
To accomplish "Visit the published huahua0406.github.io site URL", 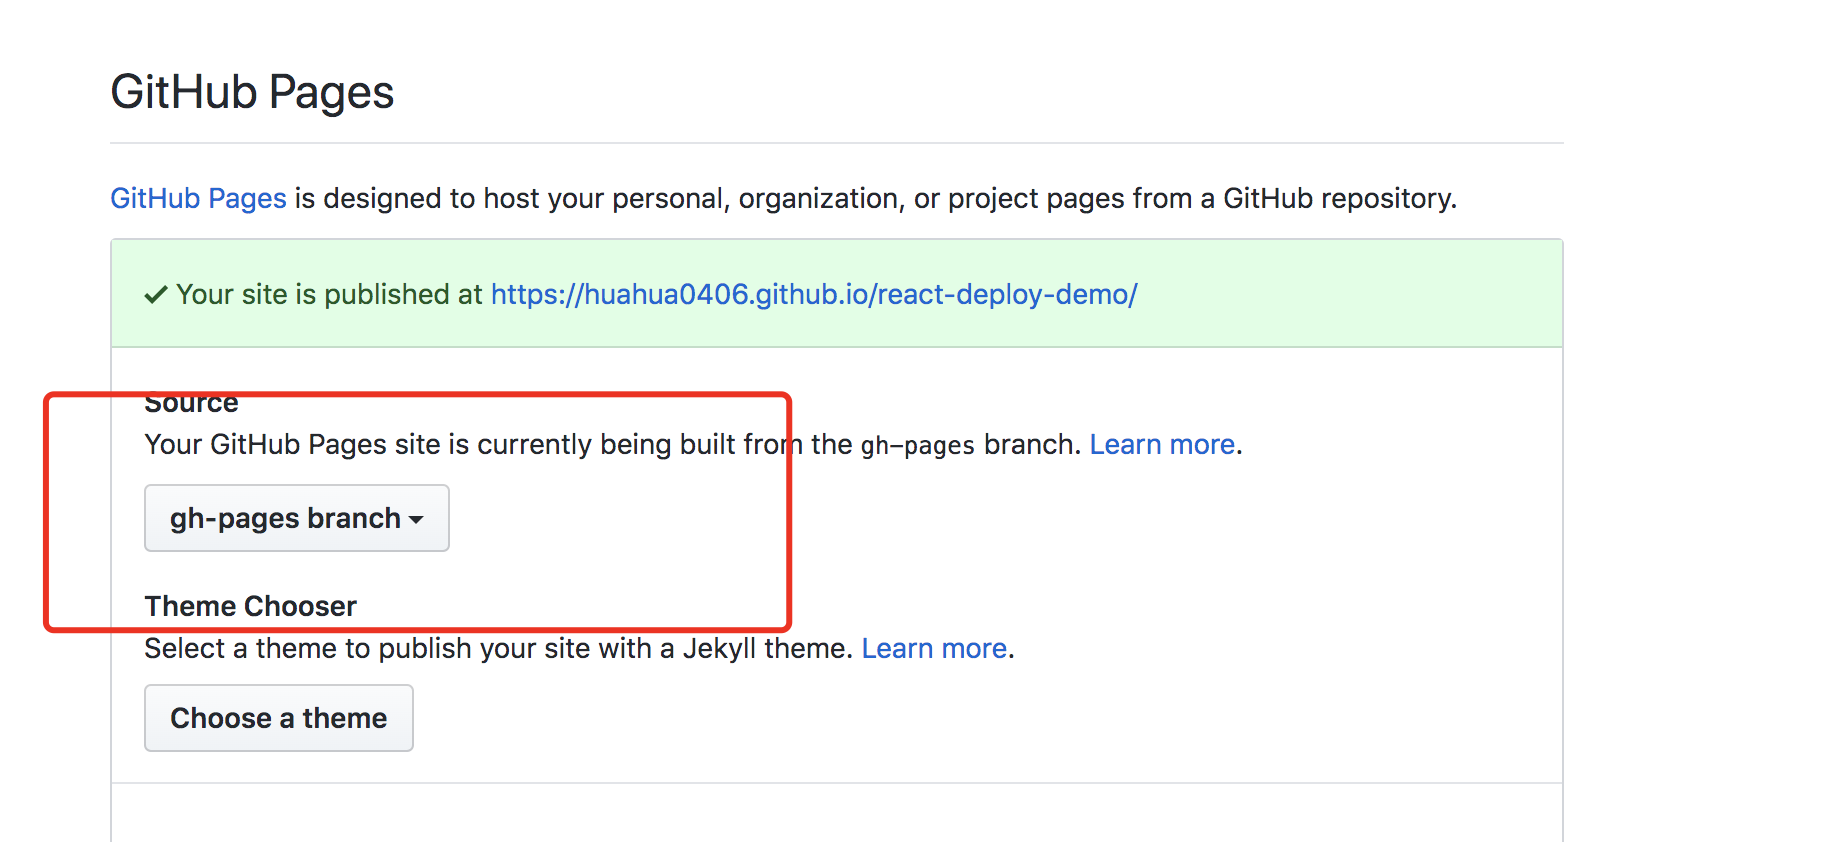I will pos(813,294).
